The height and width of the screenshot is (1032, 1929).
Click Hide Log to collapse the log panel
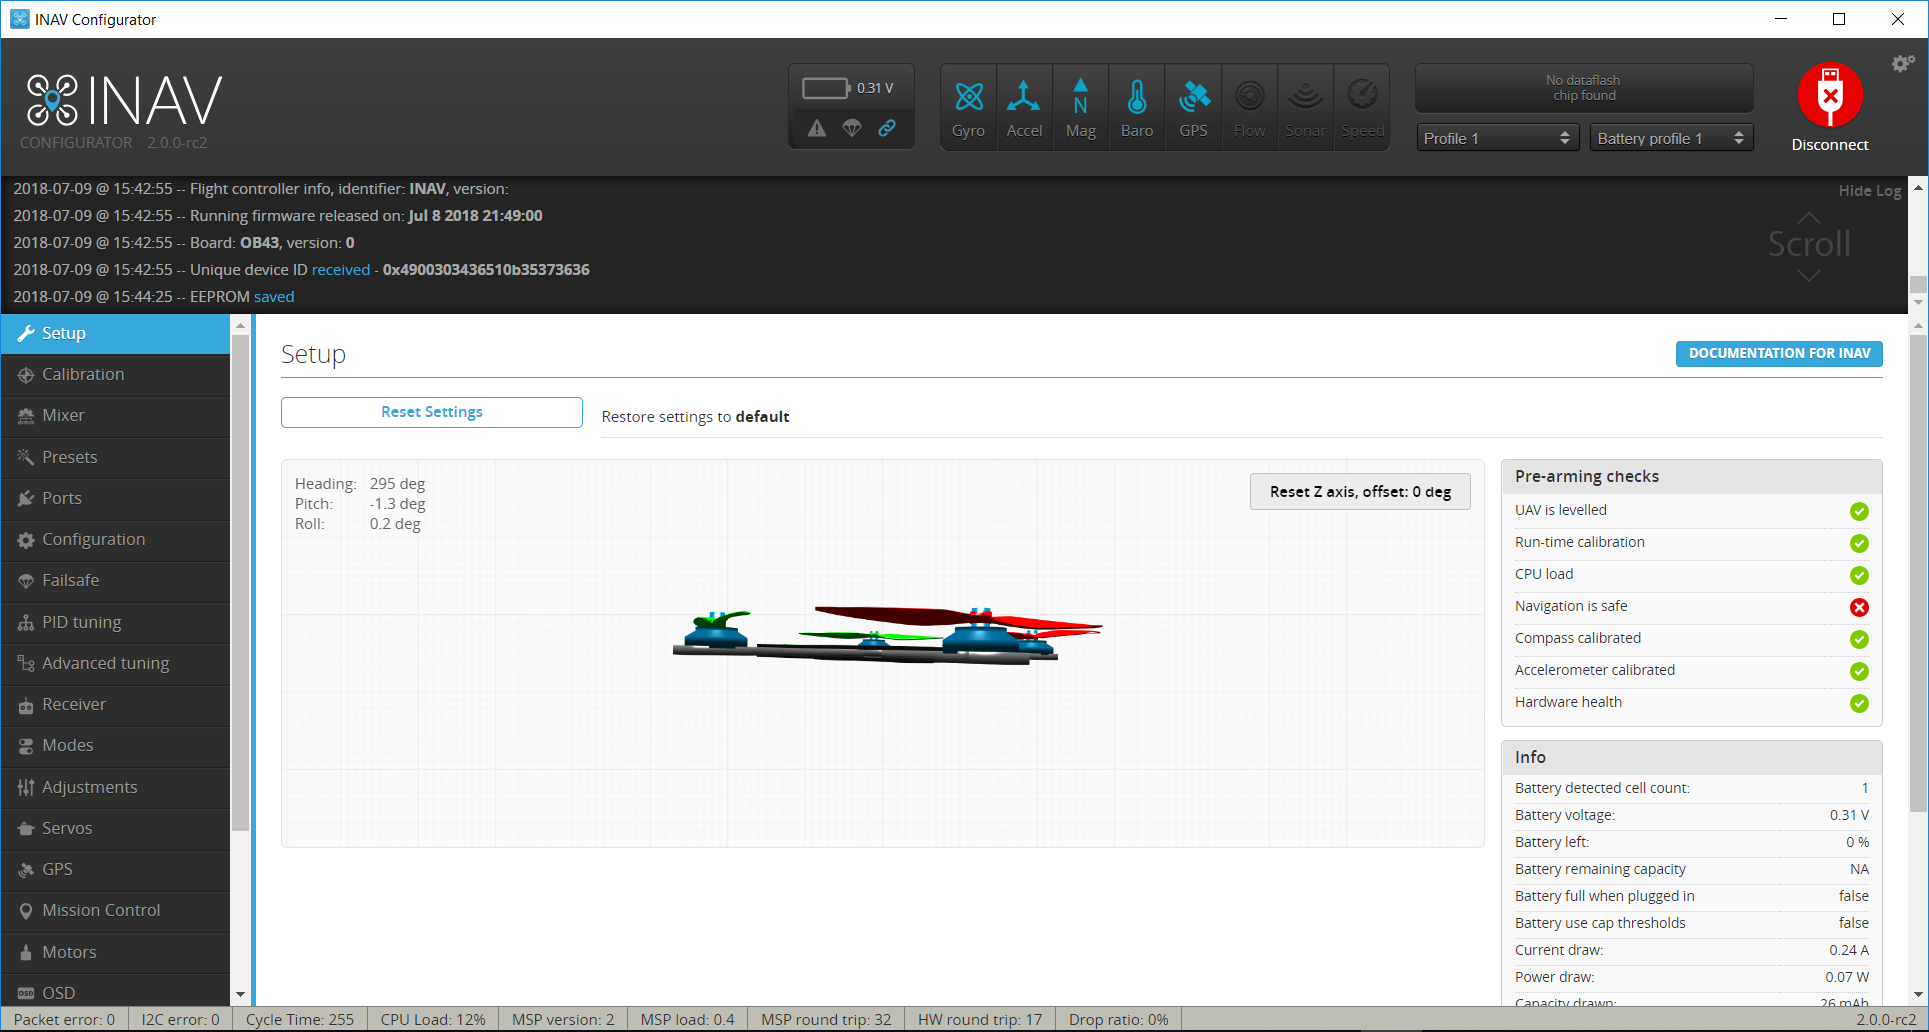click(x=1869, y=190)
